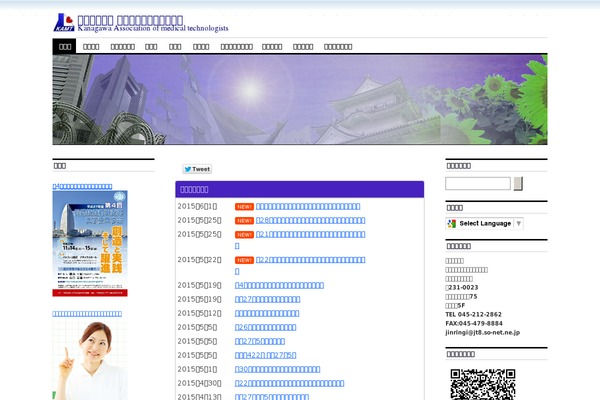Focus the site search input field
600x400 pixels.
[x=478, y=184]
